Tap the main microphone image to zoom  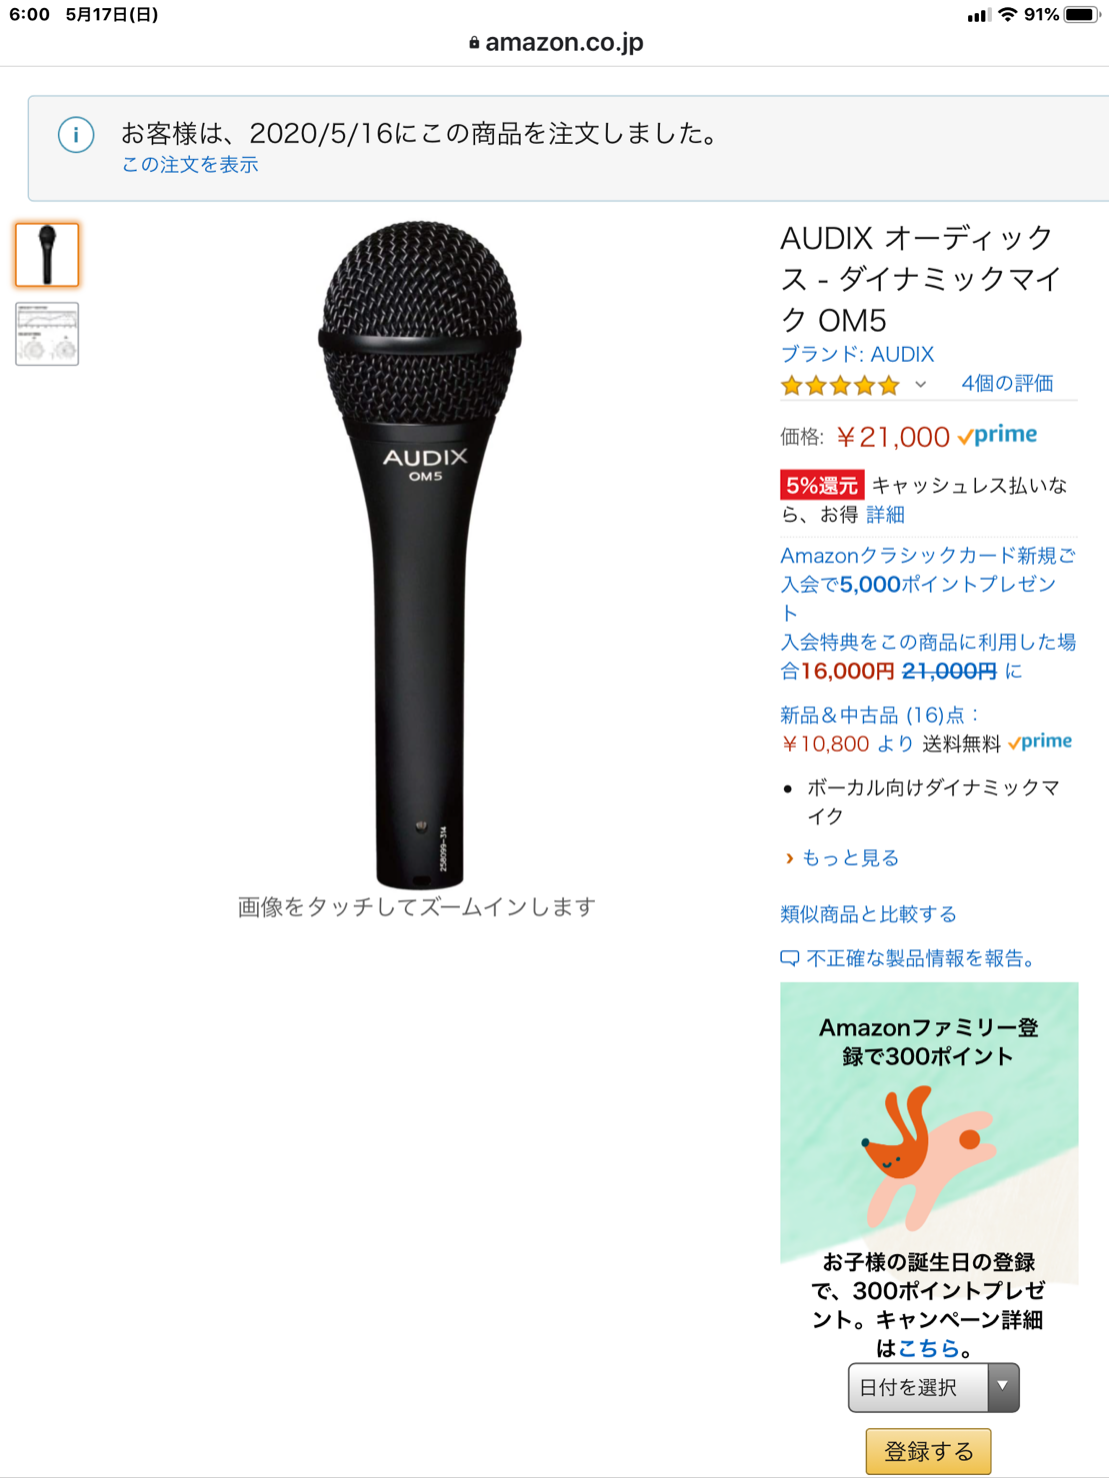click(x=419, y=555)
